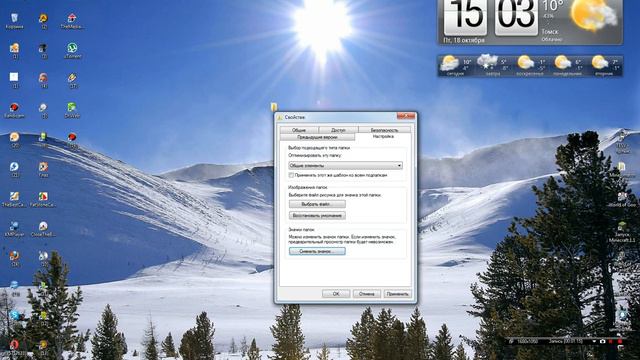Click the hour flip clock digits 15
This screenshot has width=640, height=360.
coord(465,16)
